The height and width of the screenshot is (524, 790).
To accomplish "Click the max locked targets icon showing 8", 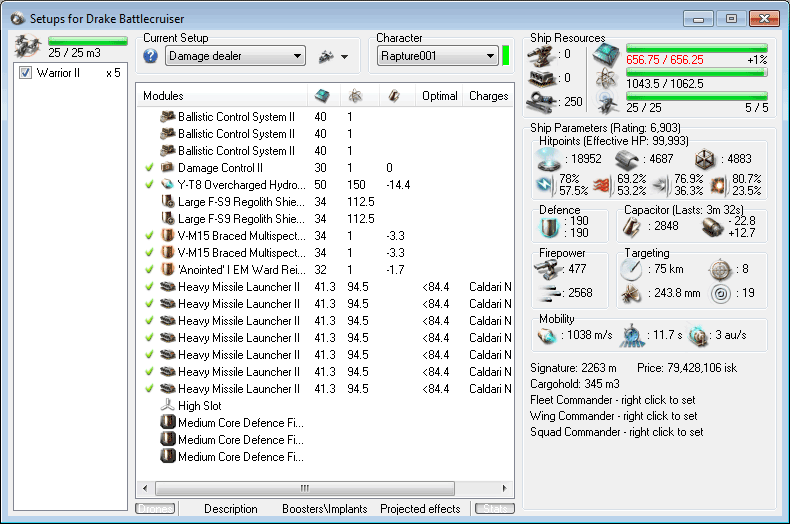I will click(719, 270).
